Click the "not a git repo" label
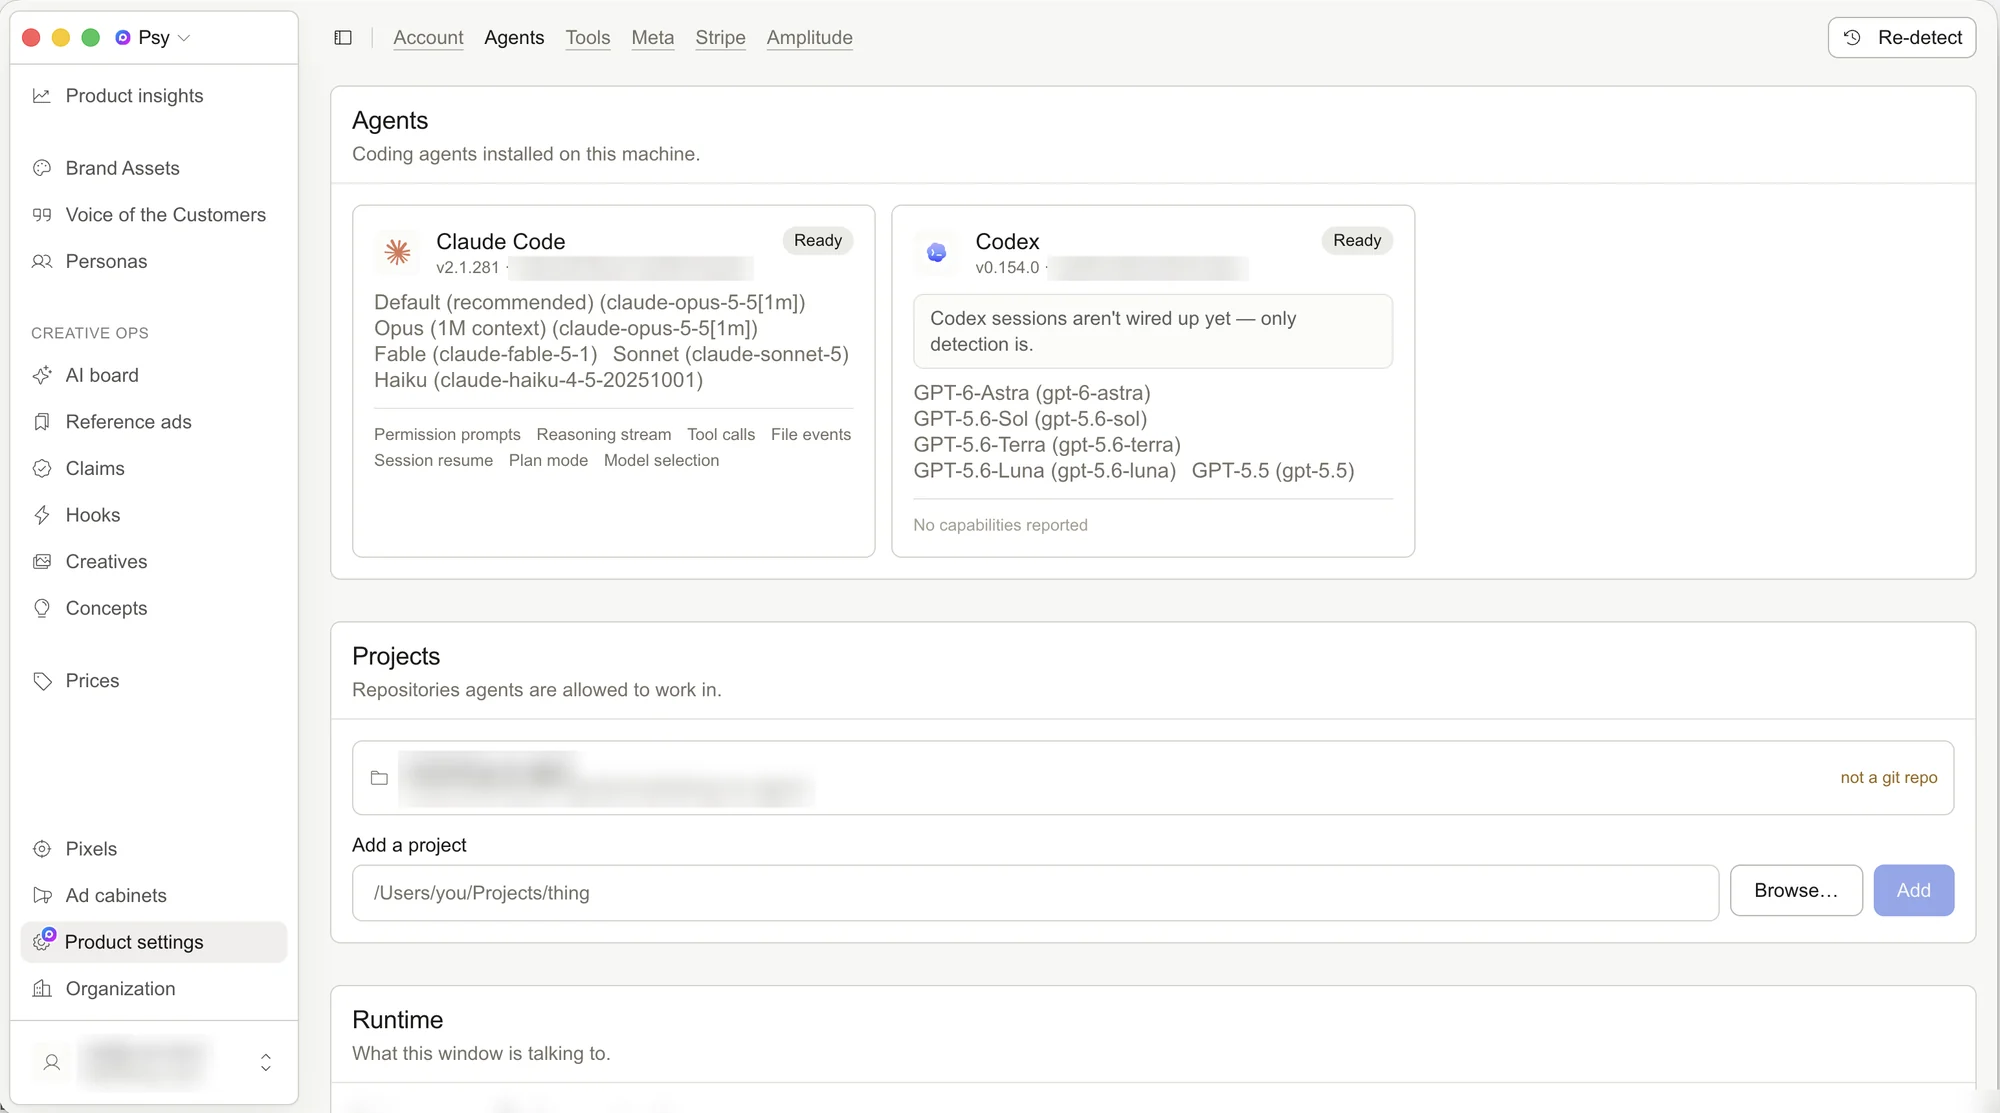The image size is (2000, 1113). click(1889, 778)
